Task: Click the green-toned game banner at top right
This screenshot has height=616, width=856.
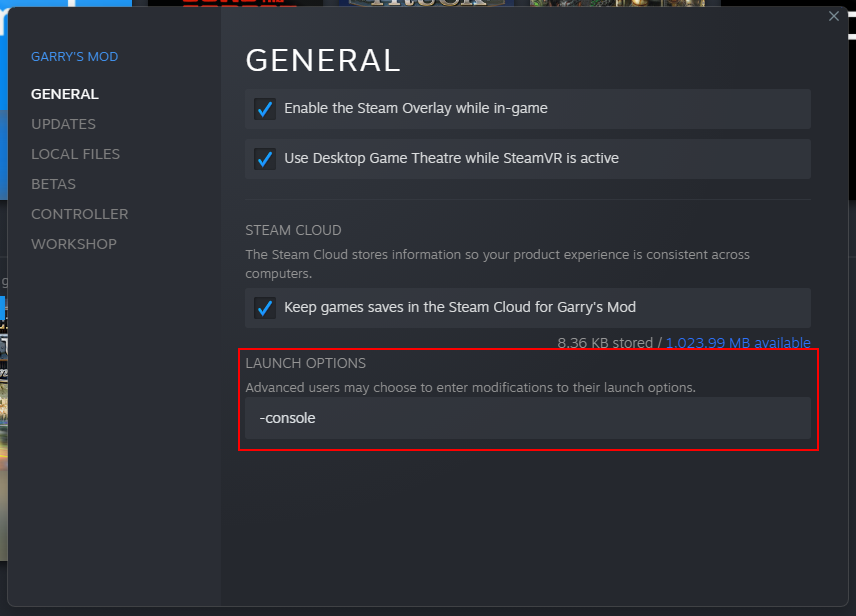Action: click(617, 3)
